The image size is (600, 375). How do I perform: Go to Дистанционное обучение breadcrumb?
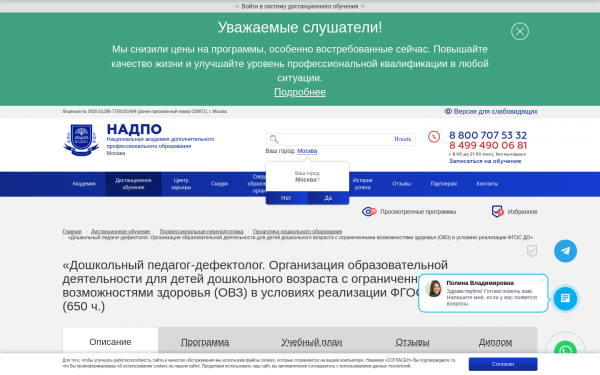[x=121, y=232]
